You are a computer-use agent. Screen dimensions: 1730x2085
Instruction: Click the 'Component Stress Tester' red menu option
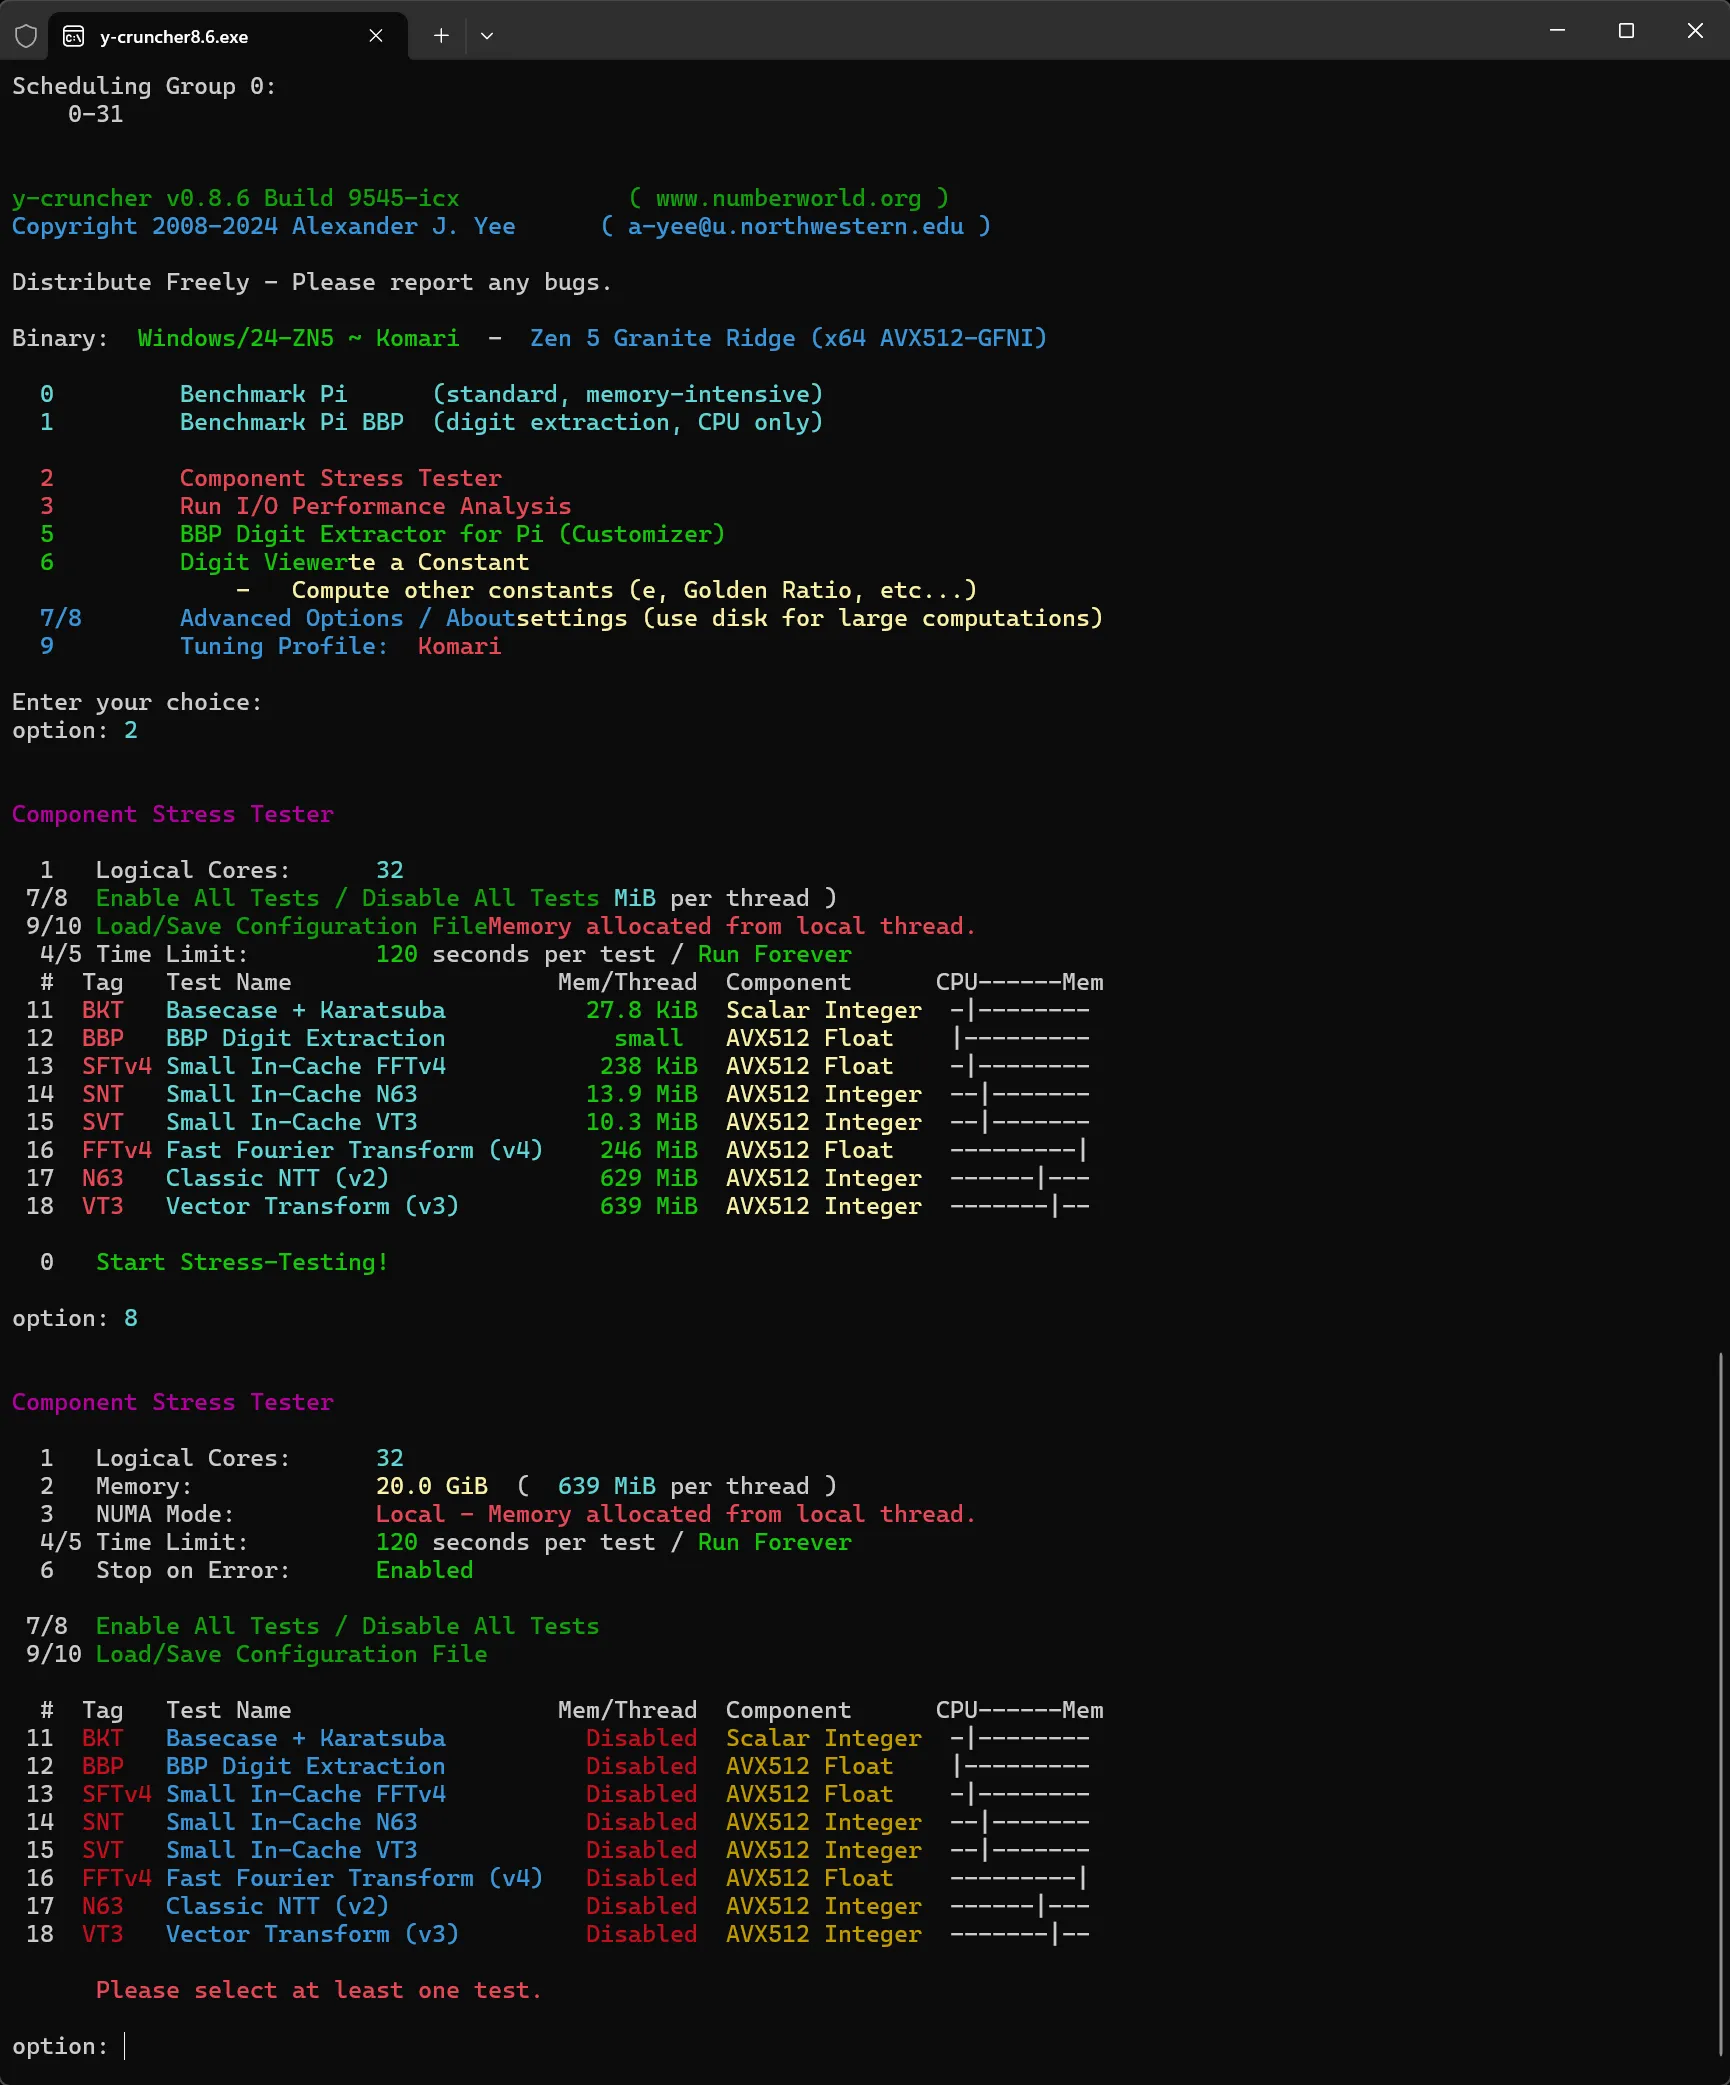341,478
